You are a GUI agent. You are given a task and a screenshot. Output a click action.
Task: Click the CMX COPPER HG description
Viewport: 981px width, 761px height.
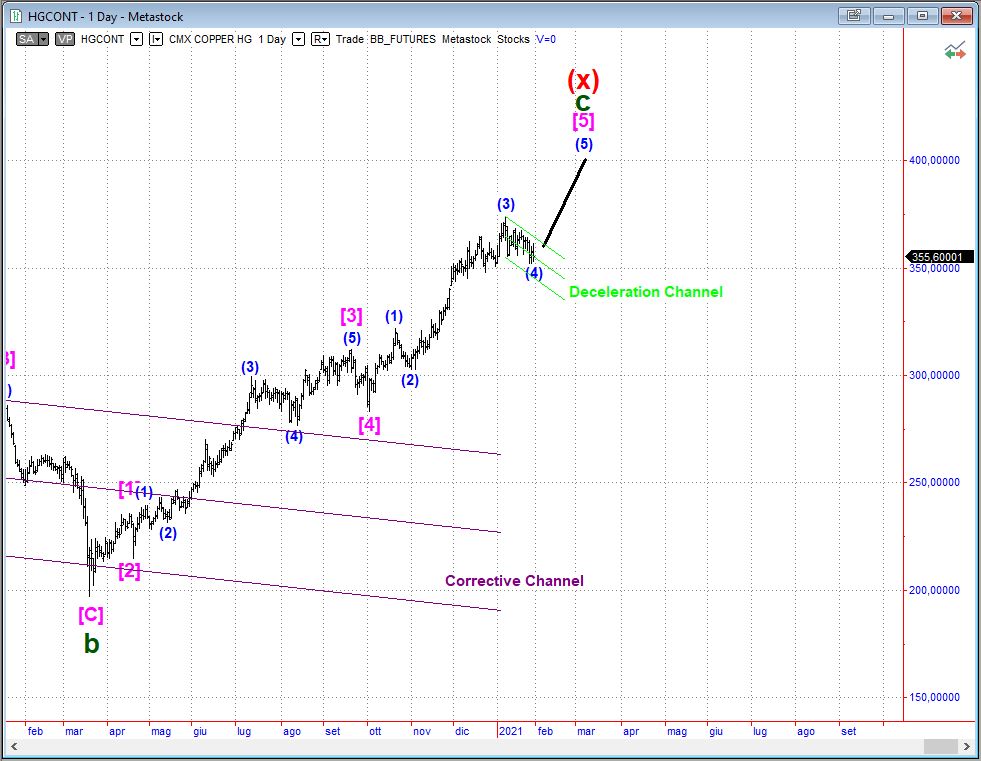[210, 39]
